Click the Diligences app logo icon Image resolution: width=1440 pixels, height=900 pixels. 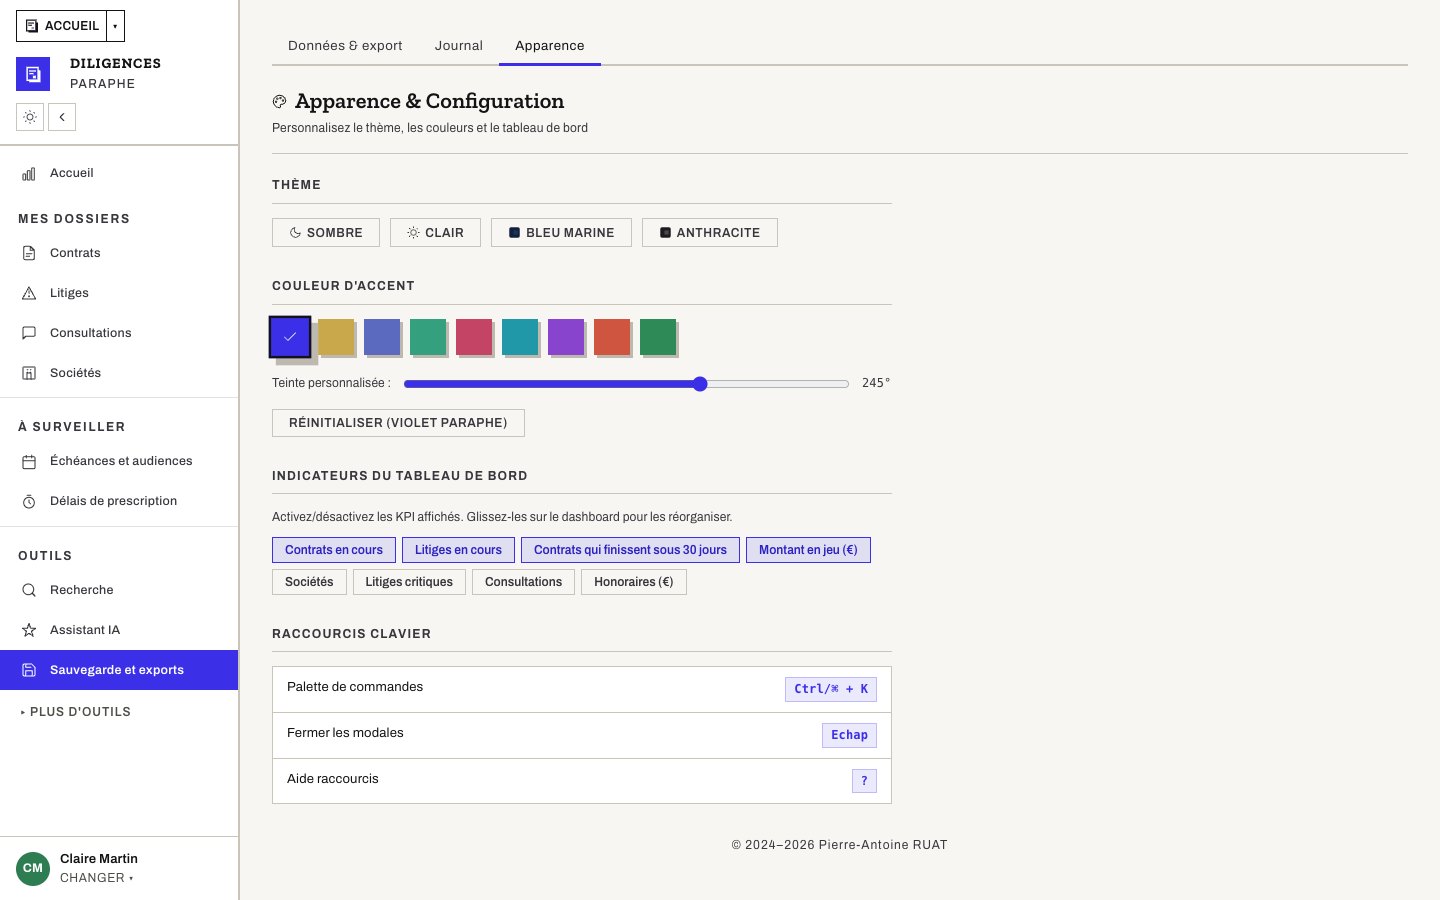pyautogui.click(x=33, y=74)
